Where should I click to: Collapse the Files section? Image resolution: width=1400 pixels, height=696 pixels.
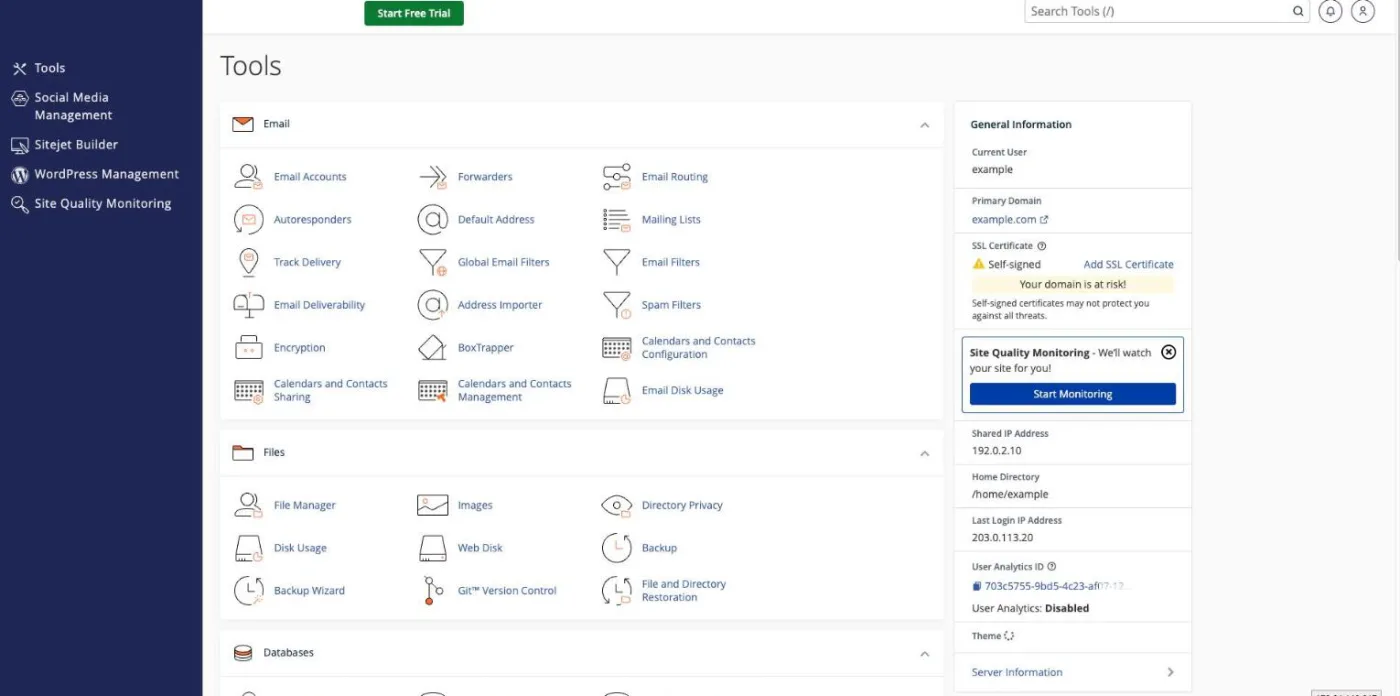click(x=924, y=454)
